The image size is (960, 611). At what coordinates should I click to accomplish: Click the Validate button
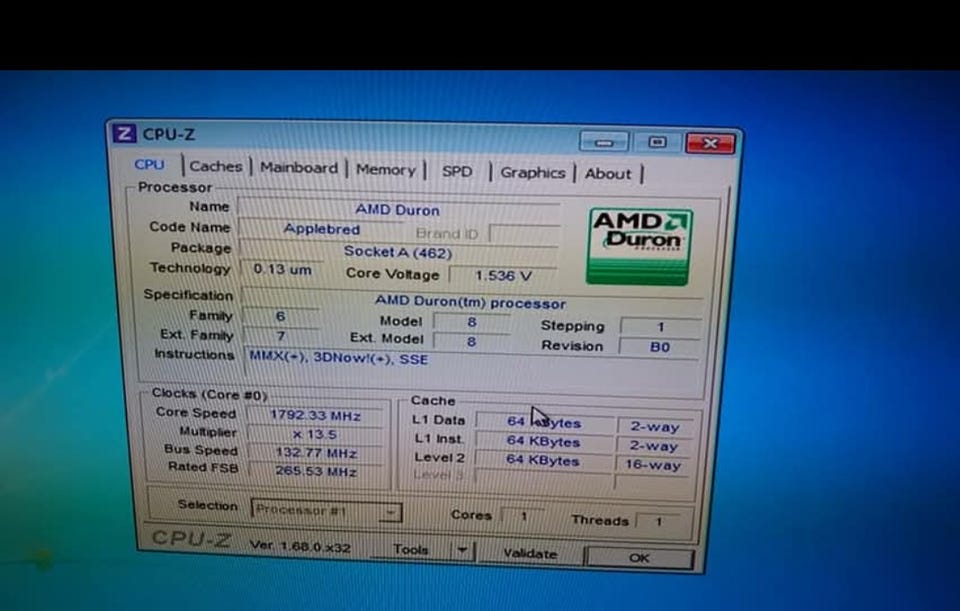pyautogui.click(x=530, y=553)
